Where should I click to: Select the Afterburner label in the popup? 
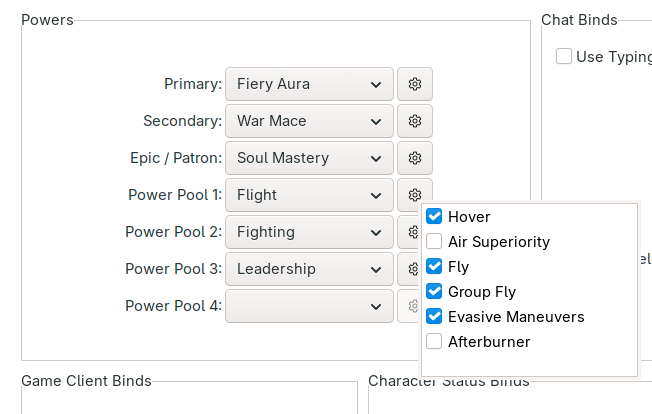click(x=489, y=342)
